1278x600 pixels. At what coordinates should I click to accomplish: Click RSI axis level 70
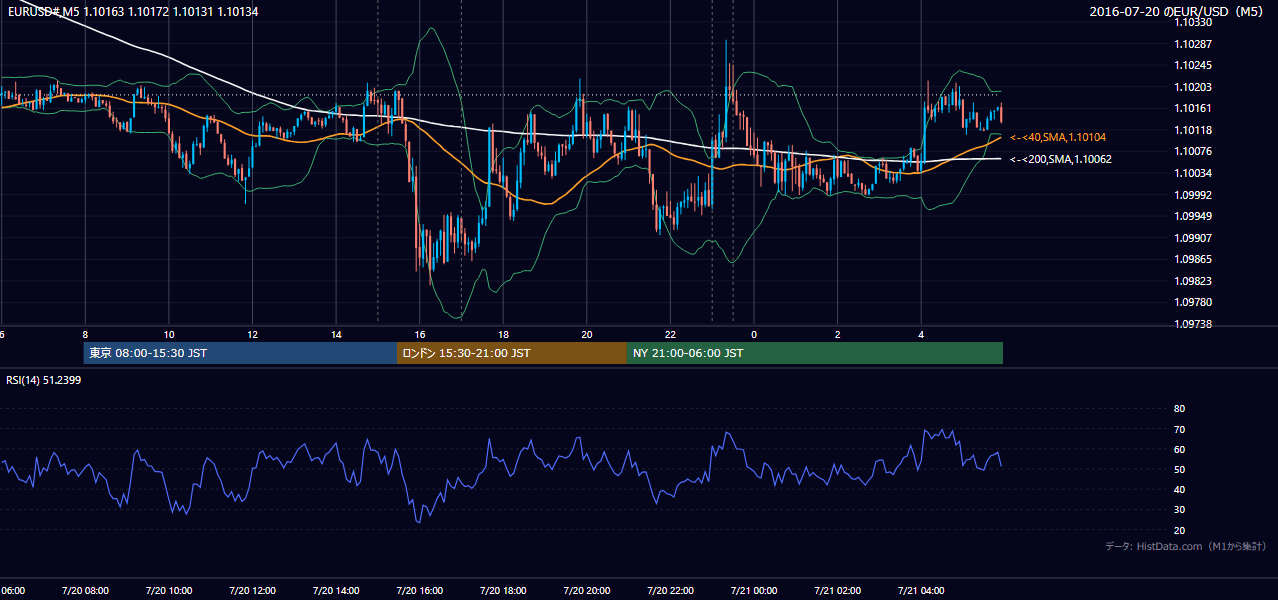coord(1179,429)
